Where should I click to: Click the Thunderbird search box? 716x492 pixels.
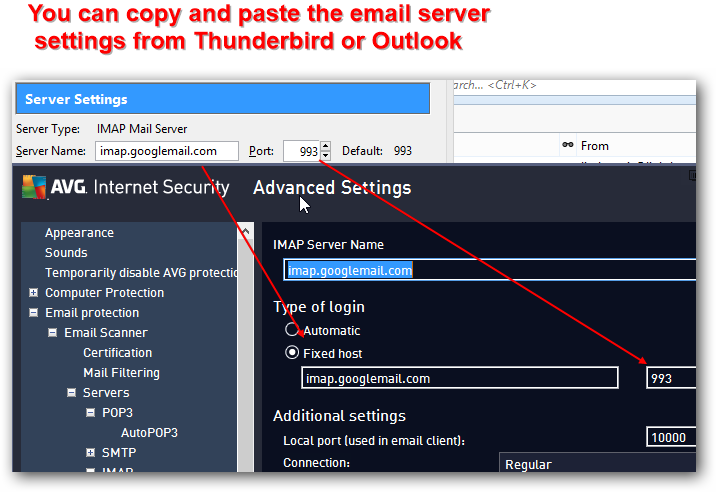click(575, 85)
